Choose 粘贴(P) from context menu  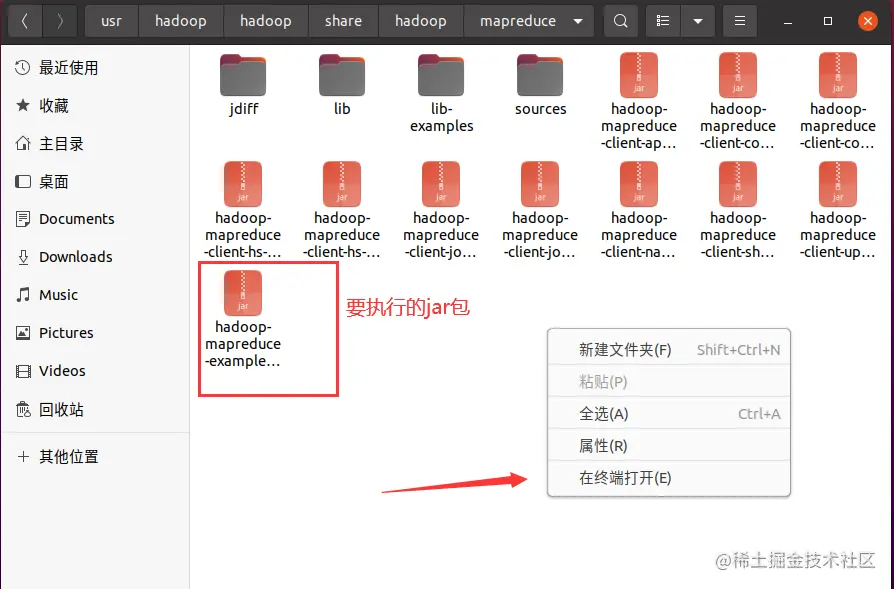(669, 381)
